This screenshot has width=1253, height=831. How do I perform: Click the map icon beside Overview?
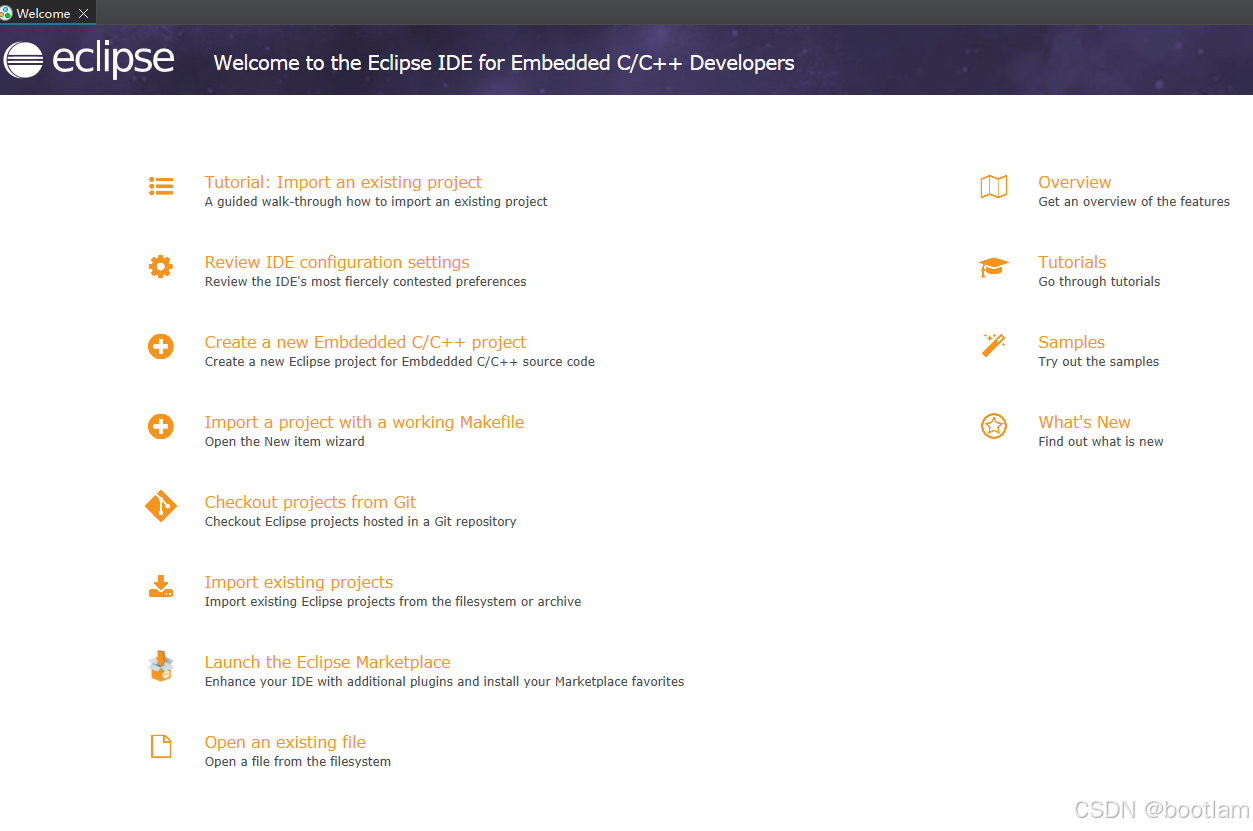994,186
